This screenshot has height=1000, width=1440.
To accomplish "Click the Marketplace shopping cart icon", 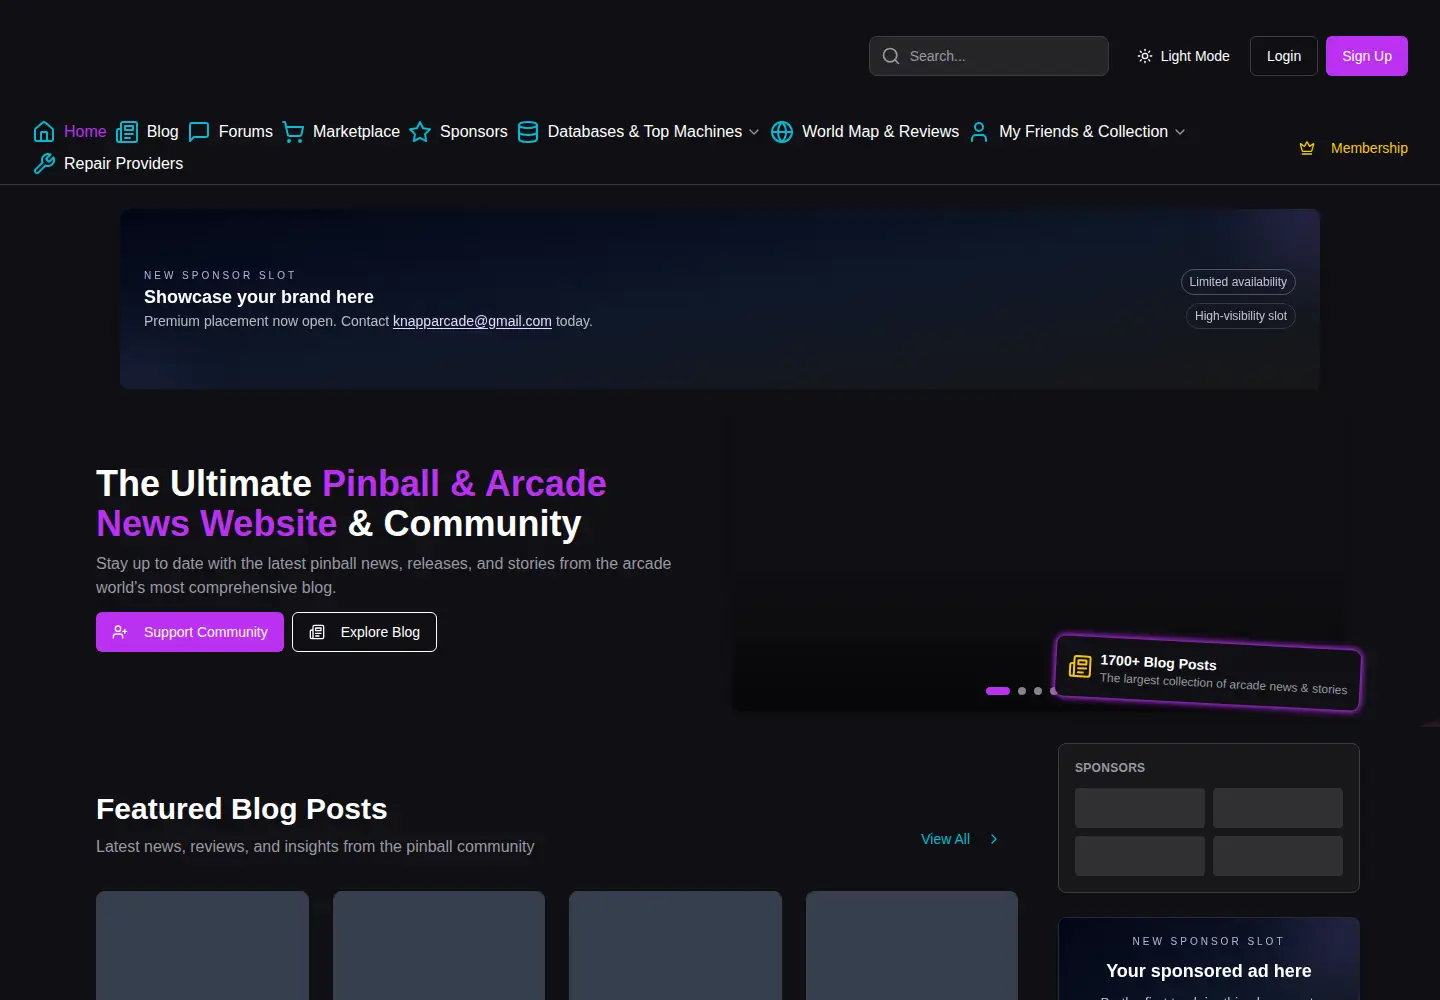I will coord(293,132).
